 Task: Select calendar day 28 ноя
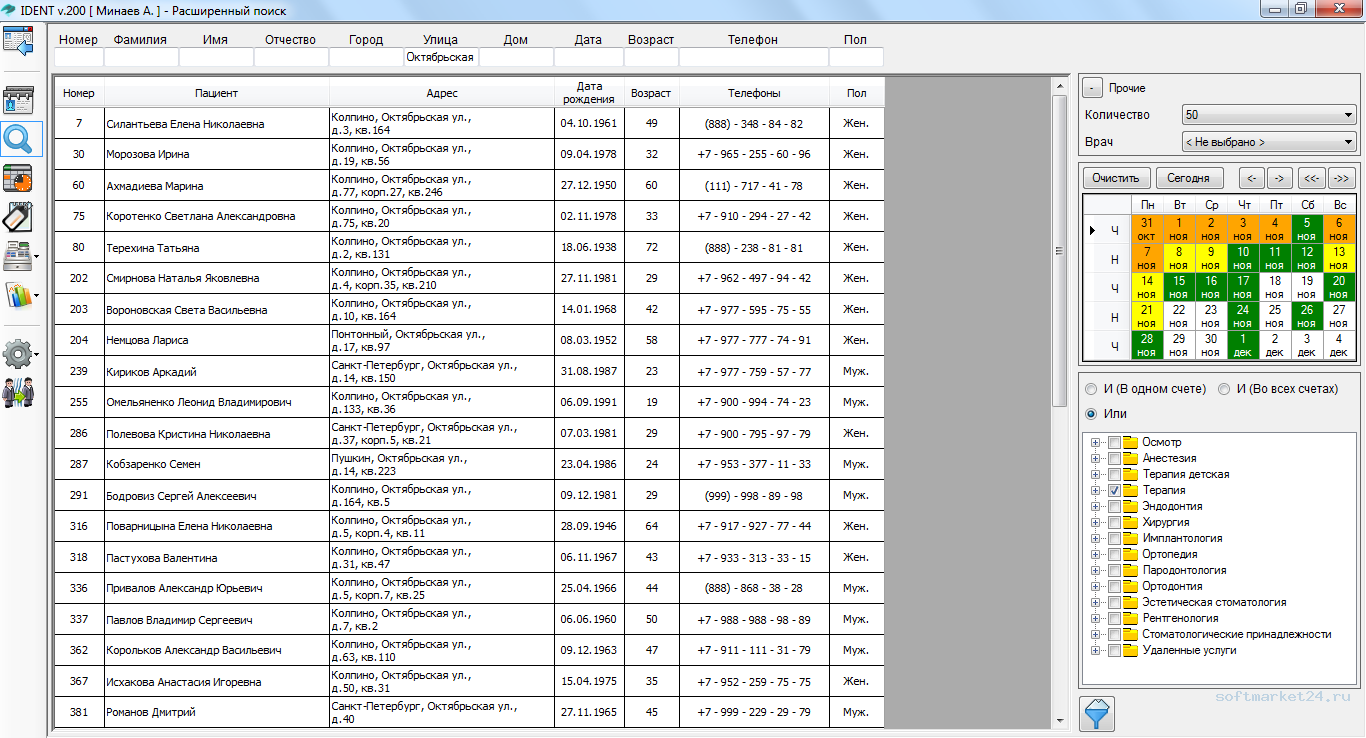tap(1146, 346)
